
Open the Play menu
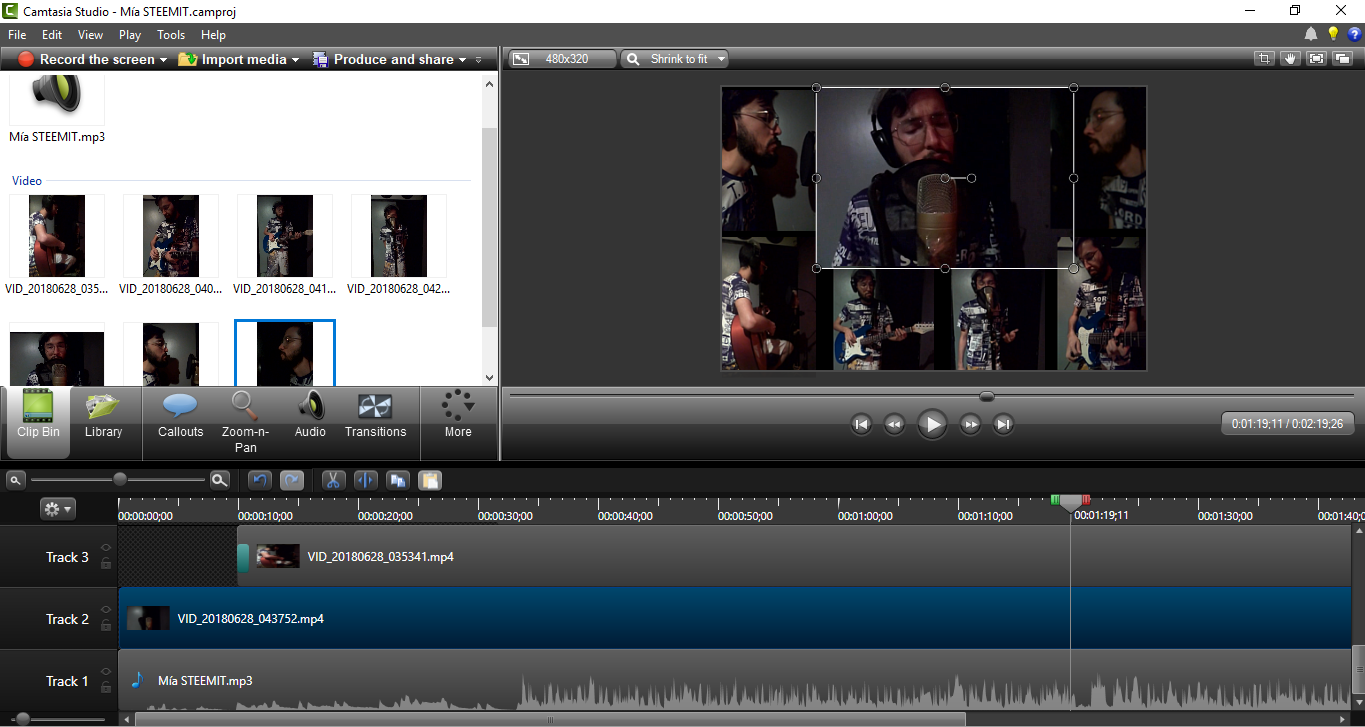130,35
